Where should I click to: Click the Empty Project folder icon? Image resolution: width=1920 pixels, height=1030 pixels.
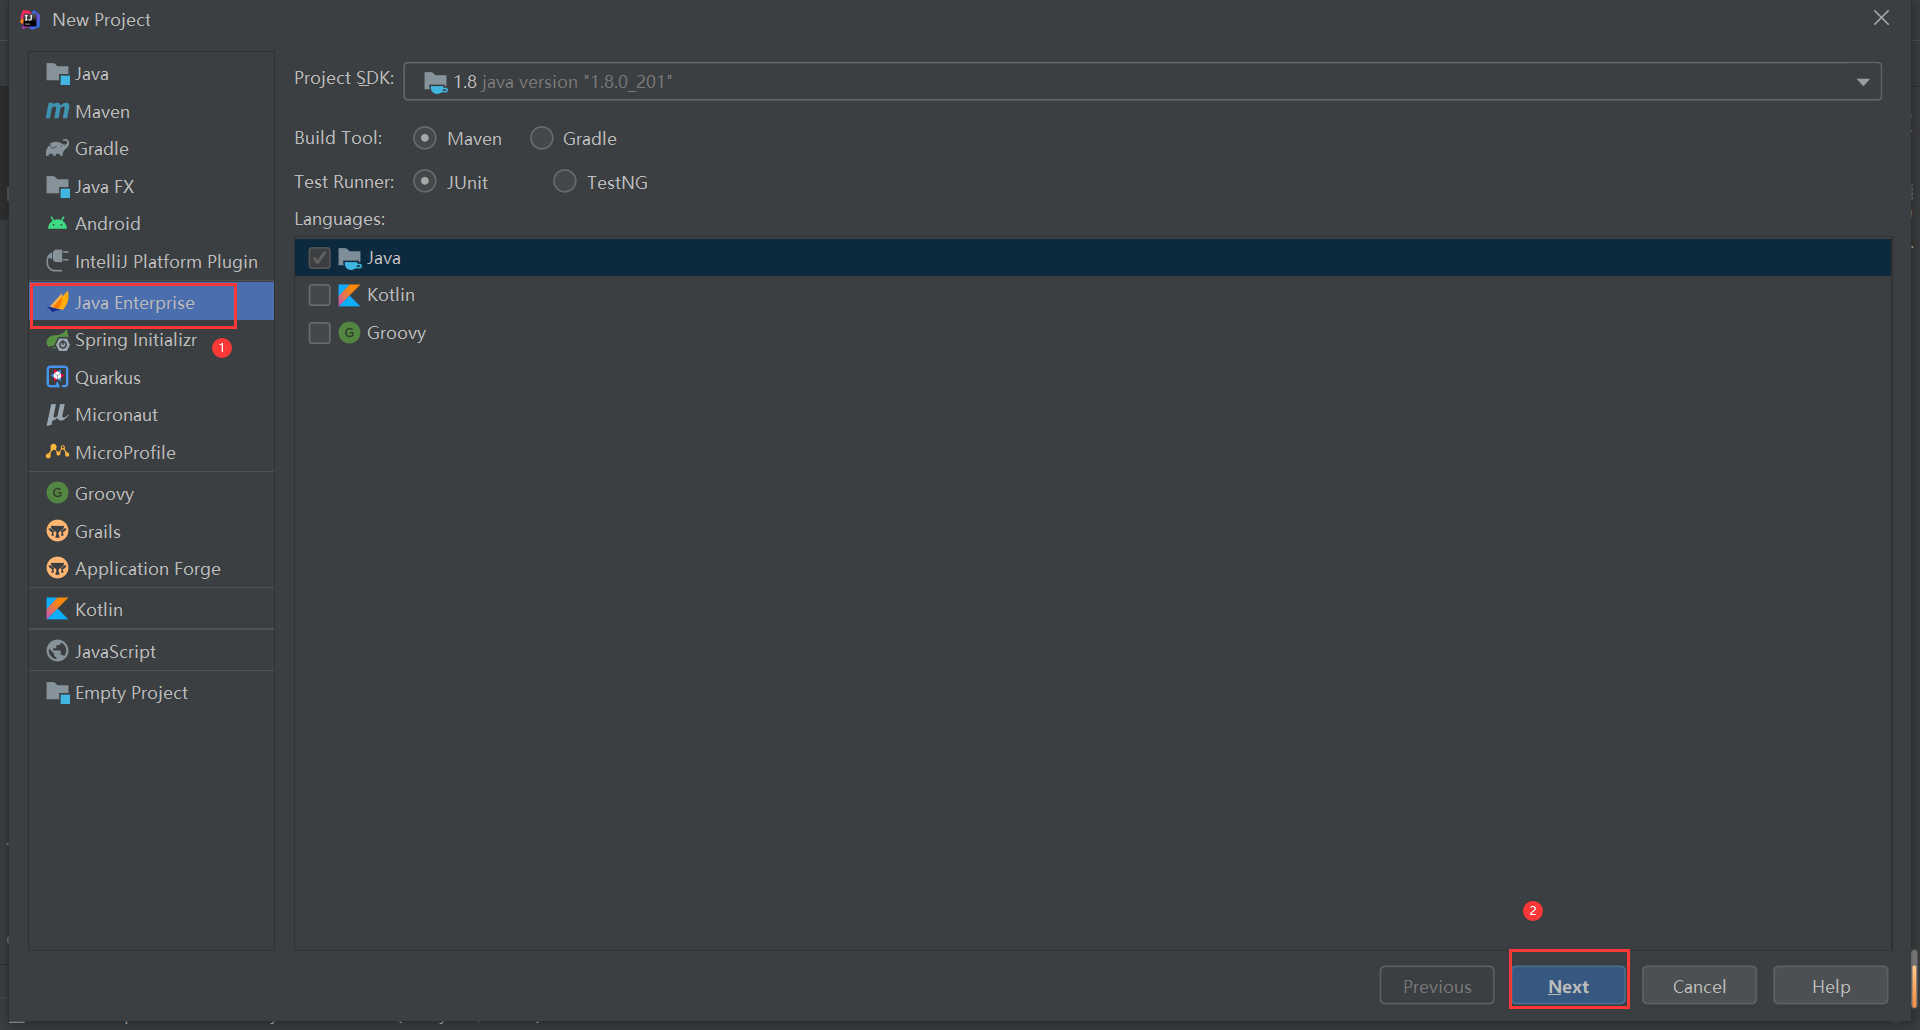point(57,692)
